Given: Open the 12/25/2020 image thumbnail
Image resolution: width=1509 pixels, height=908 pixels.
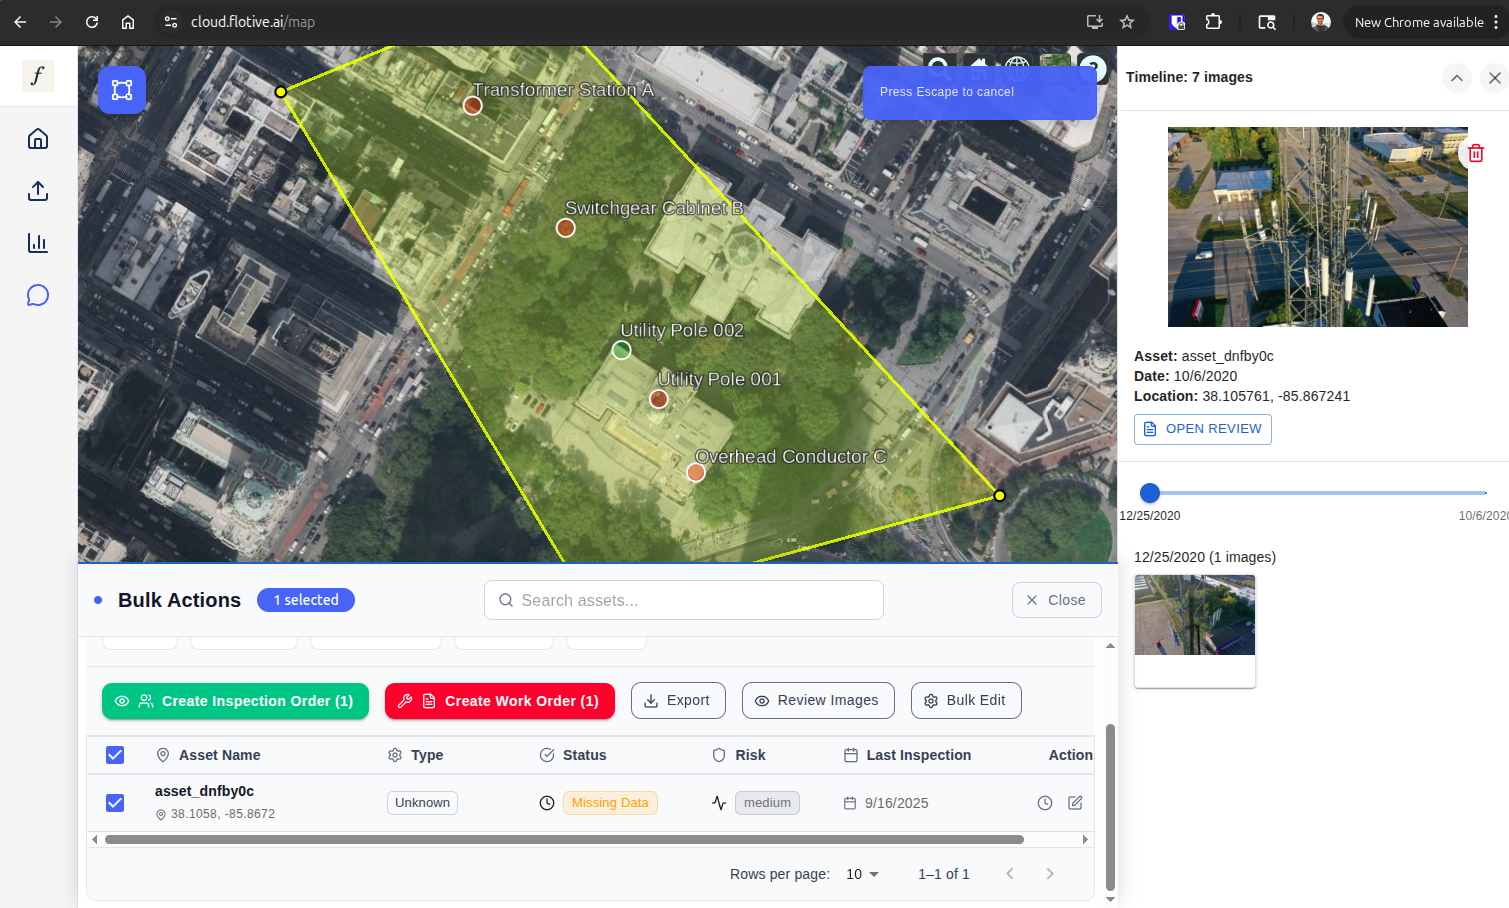Looking at the screenshot, I should tap(1194, 616).
